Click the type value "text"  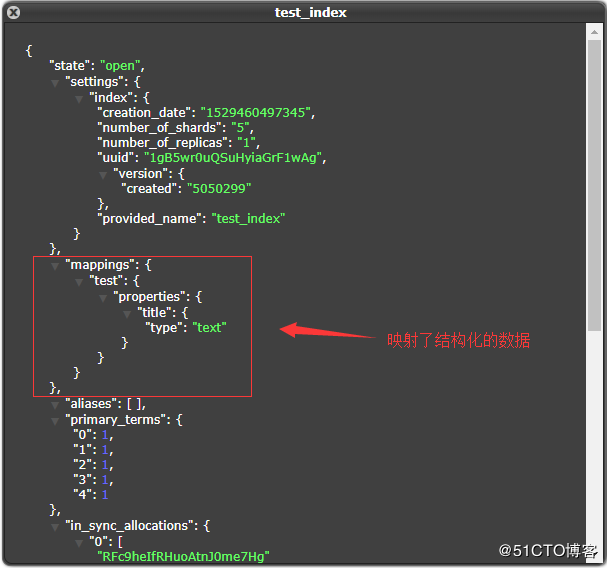pos(209,328)
